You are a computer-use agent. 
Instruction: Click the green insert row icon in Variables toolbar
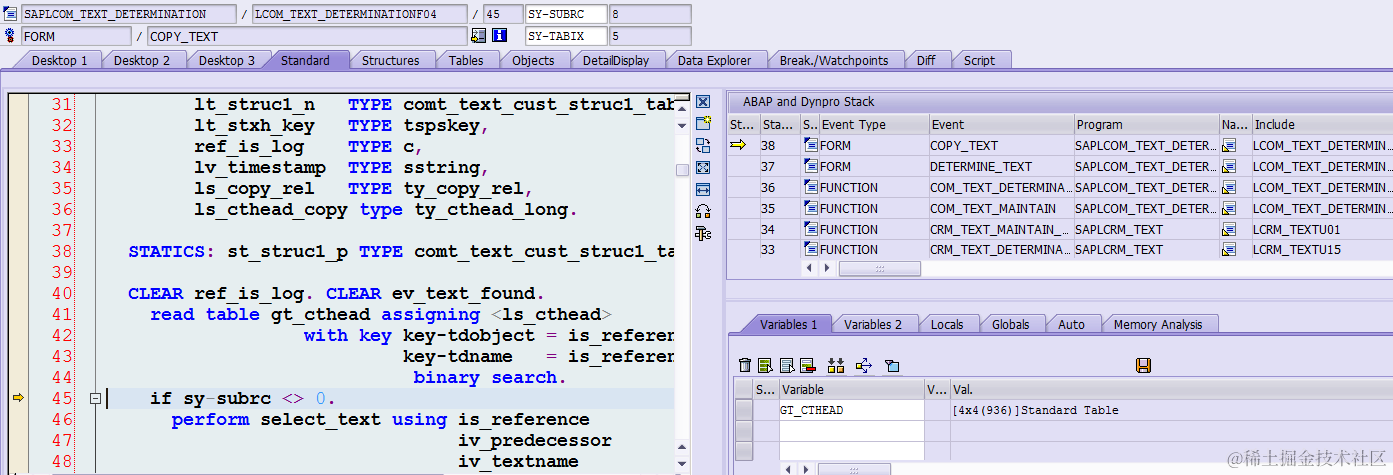(766, 365)
